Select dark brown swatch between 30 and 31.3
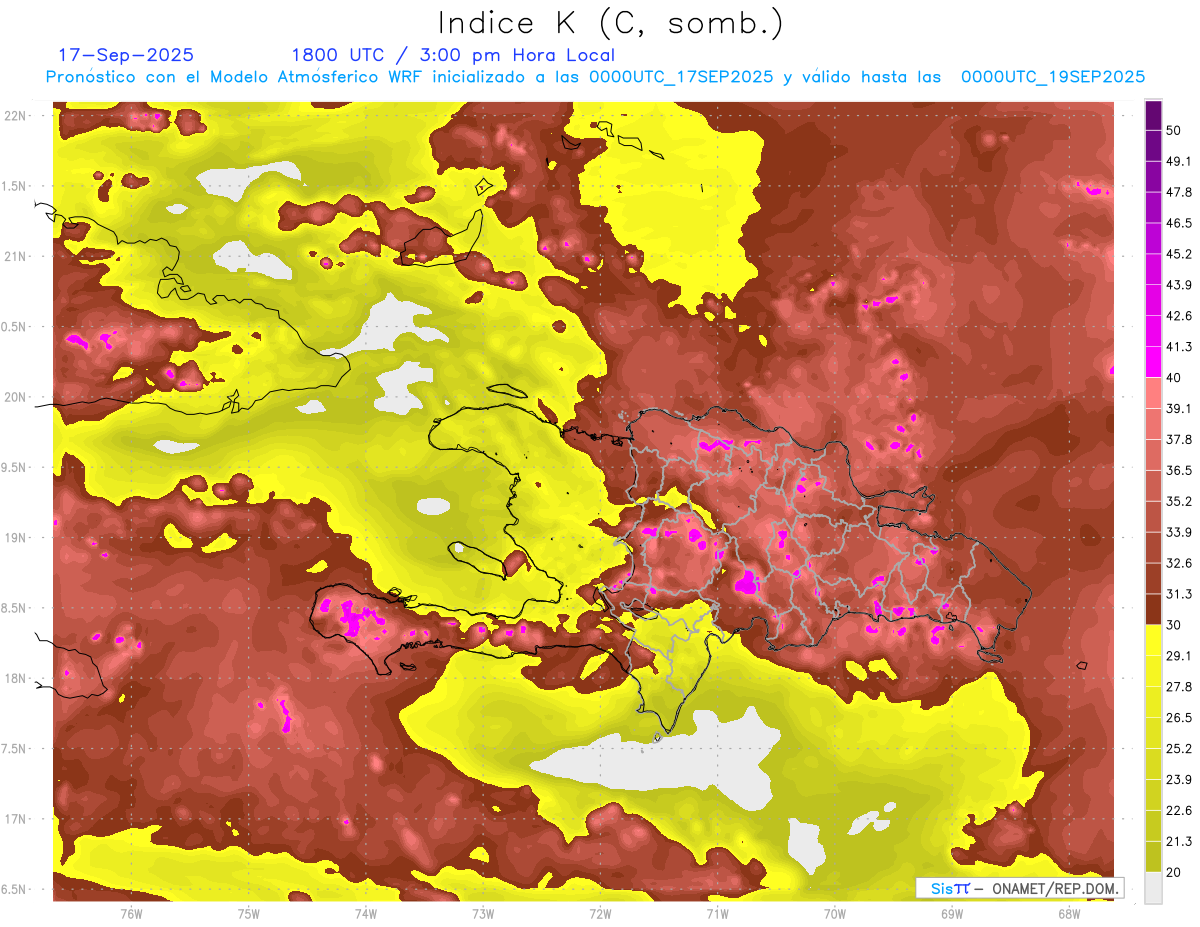Screen dimensions: 1200x927 pos(1153,609)
